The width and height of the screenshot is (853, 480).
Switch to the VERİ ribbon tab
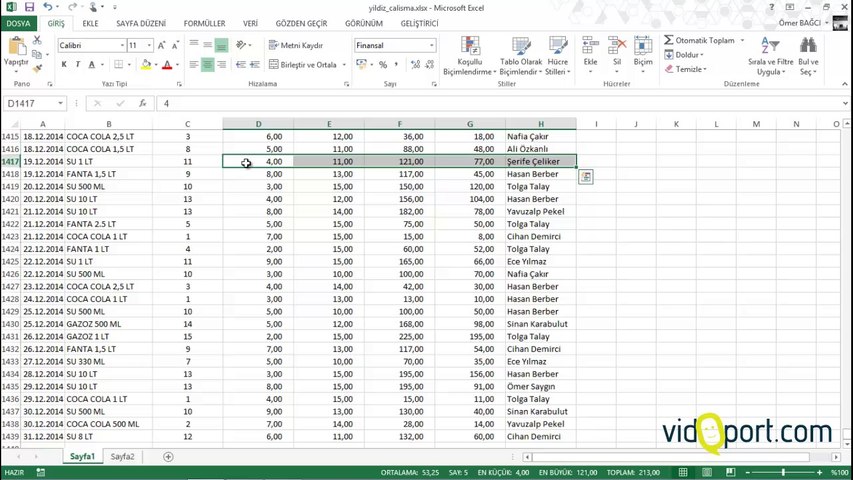tap(250, 23)
